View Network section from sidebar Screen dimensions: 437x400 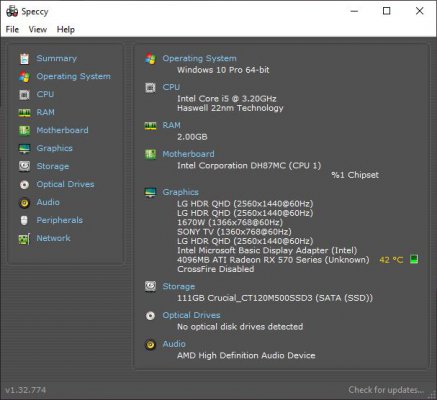click(53, 238)
